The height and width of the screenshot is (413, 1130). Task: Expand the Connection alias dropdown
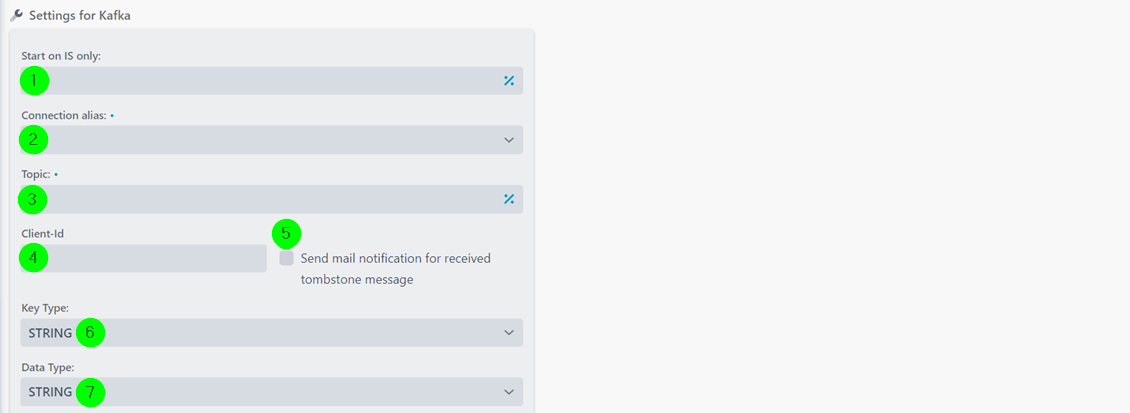[272, 140]
